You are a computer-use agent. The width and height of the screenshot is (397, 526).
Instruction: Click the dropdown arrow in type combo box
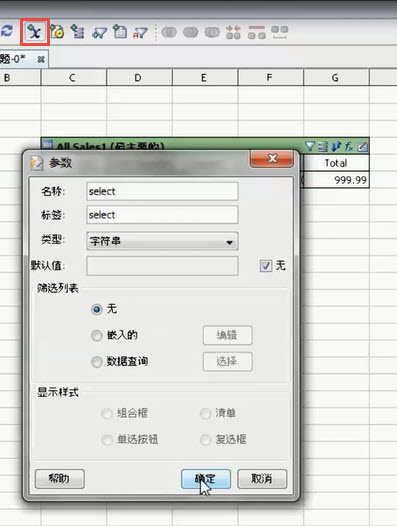[230, 242]
